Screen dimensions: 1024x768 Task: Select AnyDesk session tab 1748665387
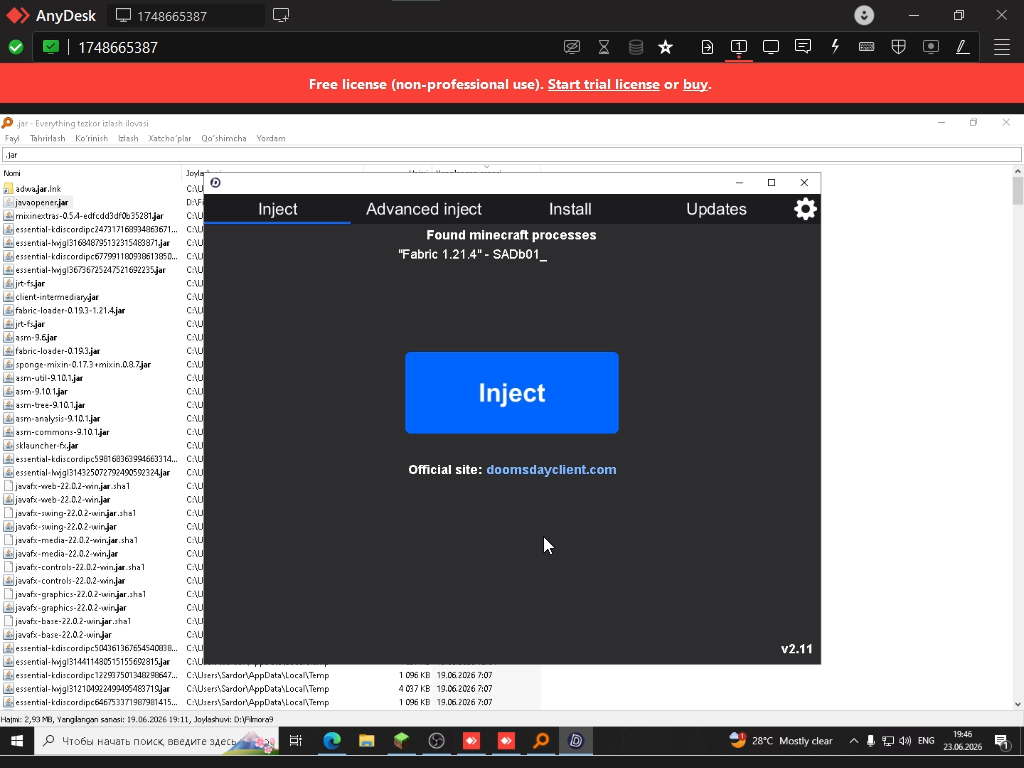pyautogui.click(x=186, y=16)
